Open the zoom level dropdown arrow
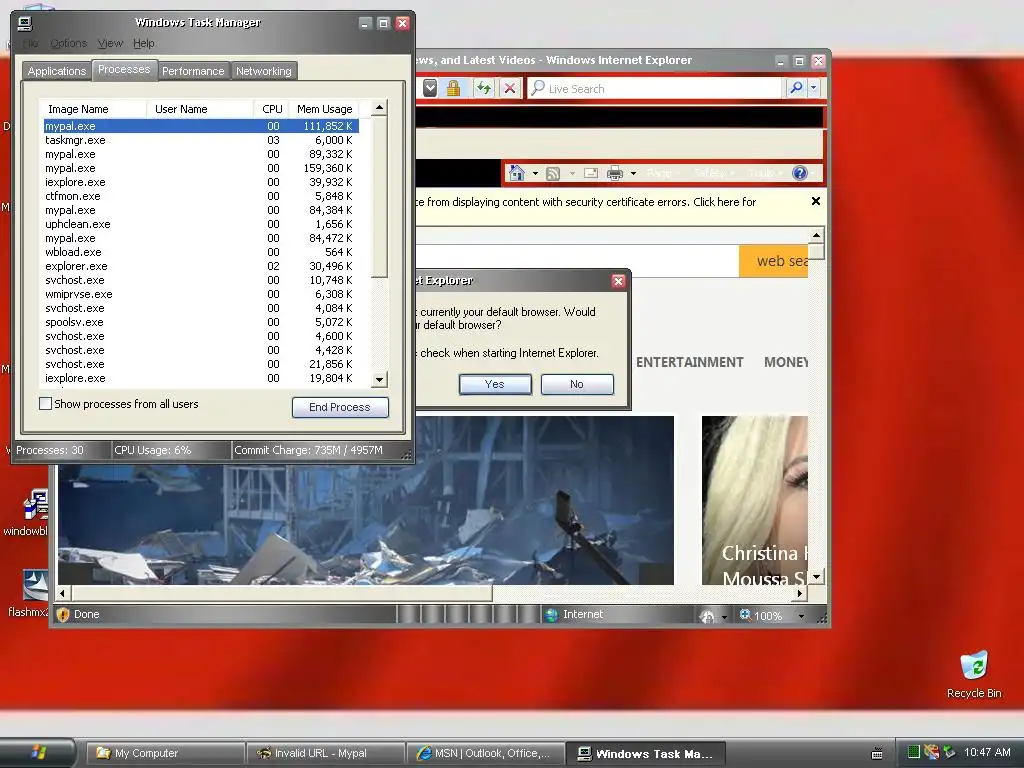 click(x=801, y=616)
